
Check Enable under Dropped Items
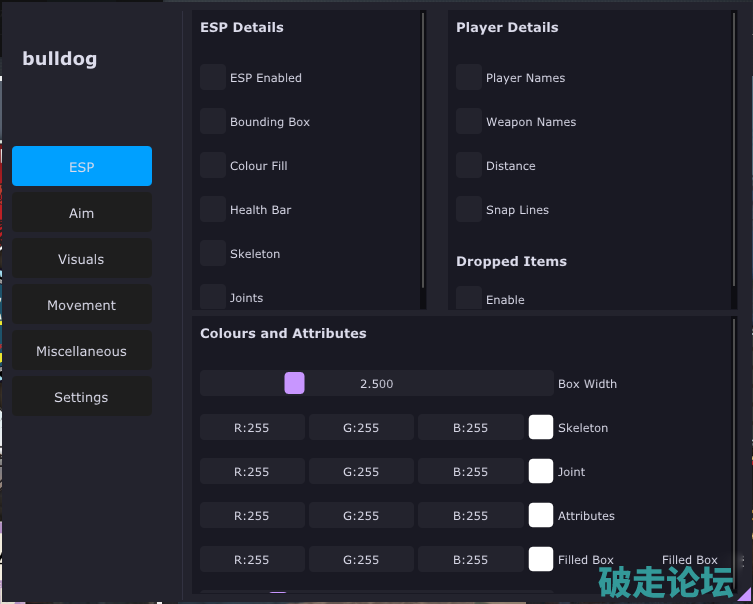point(469,298)
